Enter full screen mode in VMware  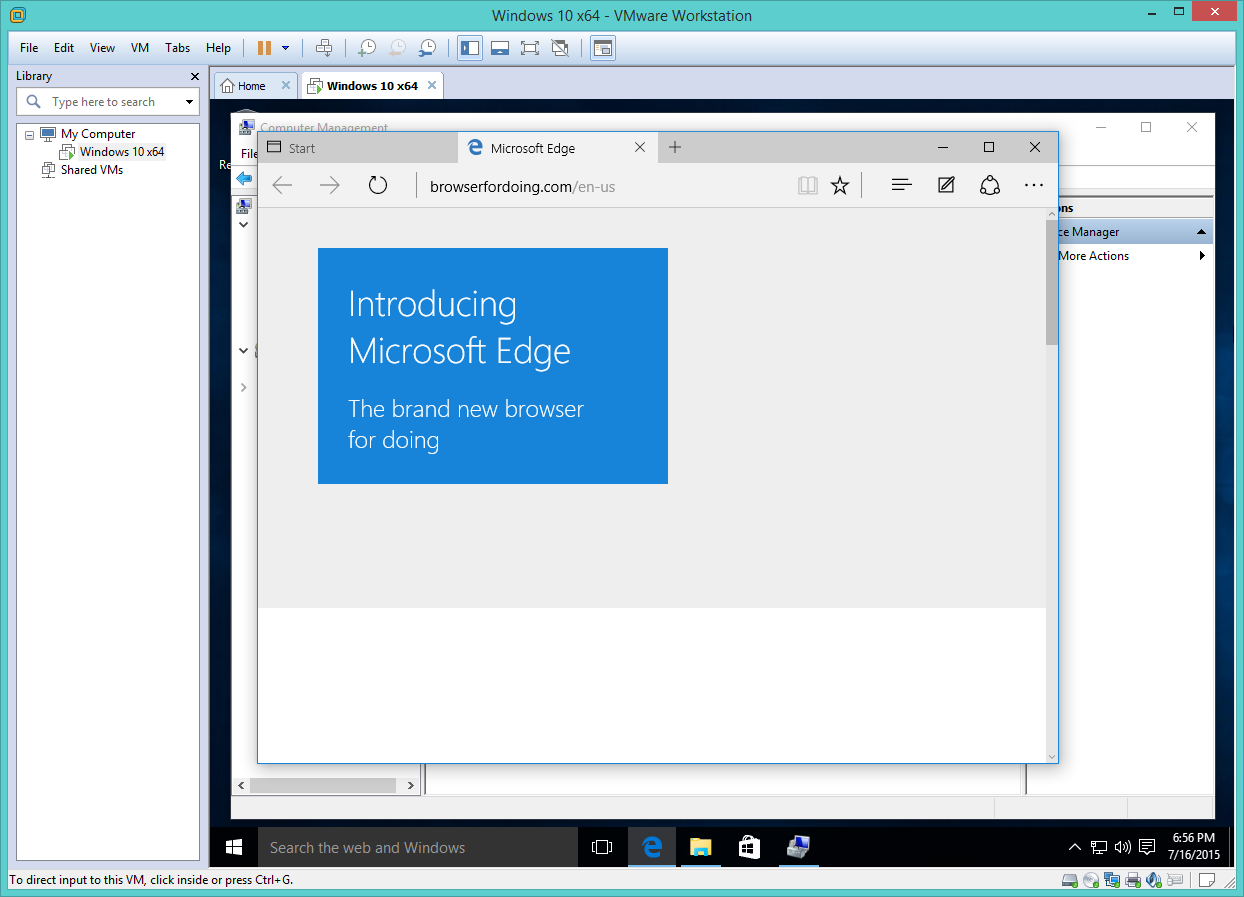coord(530,47)
